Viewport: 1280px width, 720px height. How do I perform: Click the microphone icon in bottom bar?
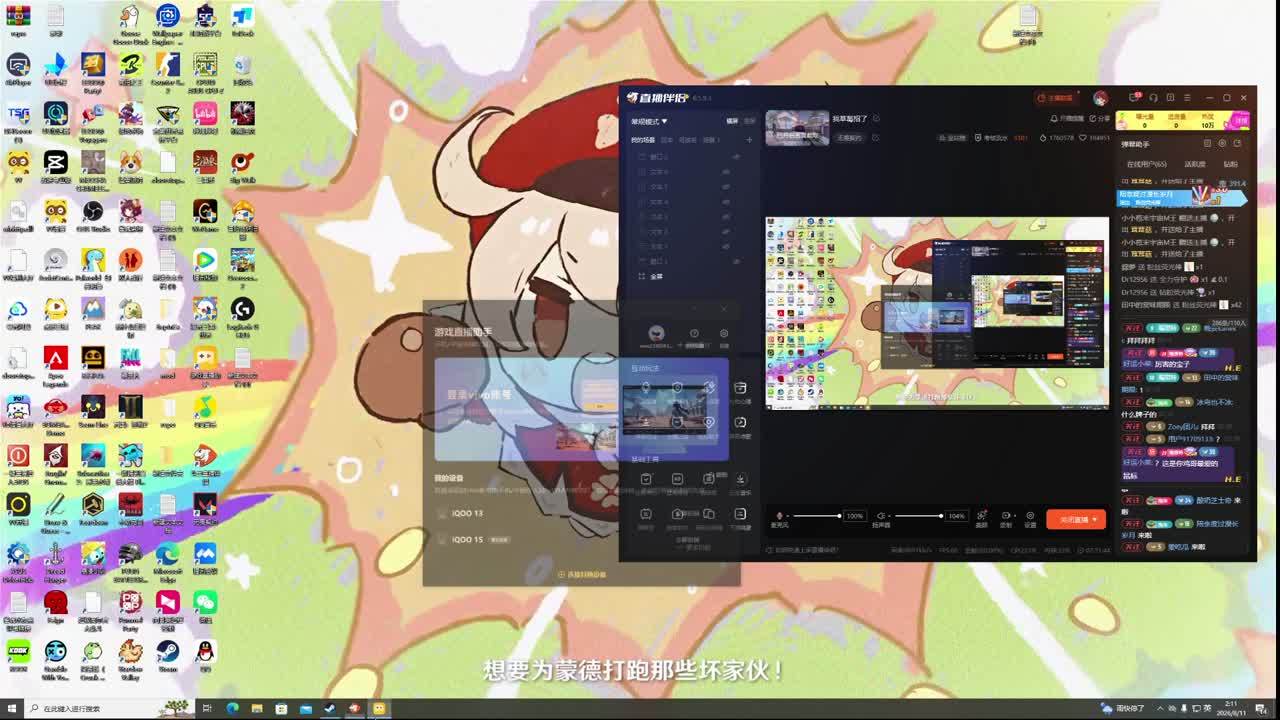[x=779, y=516]
